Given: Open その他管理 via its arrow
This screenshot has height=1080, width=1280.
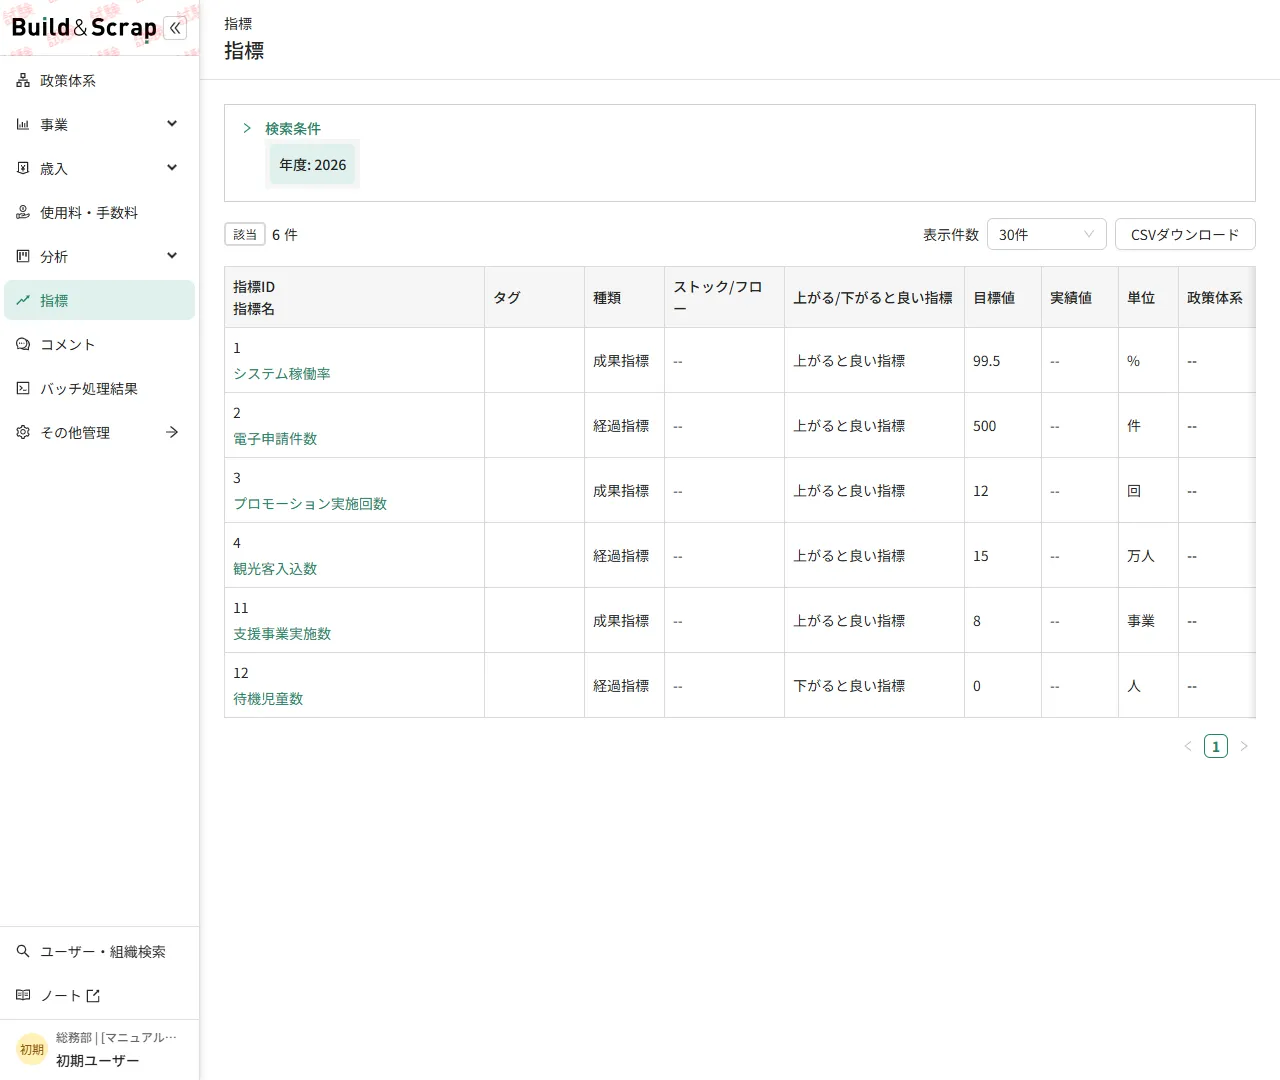Looking at the screenshot, I should (172, 432).
